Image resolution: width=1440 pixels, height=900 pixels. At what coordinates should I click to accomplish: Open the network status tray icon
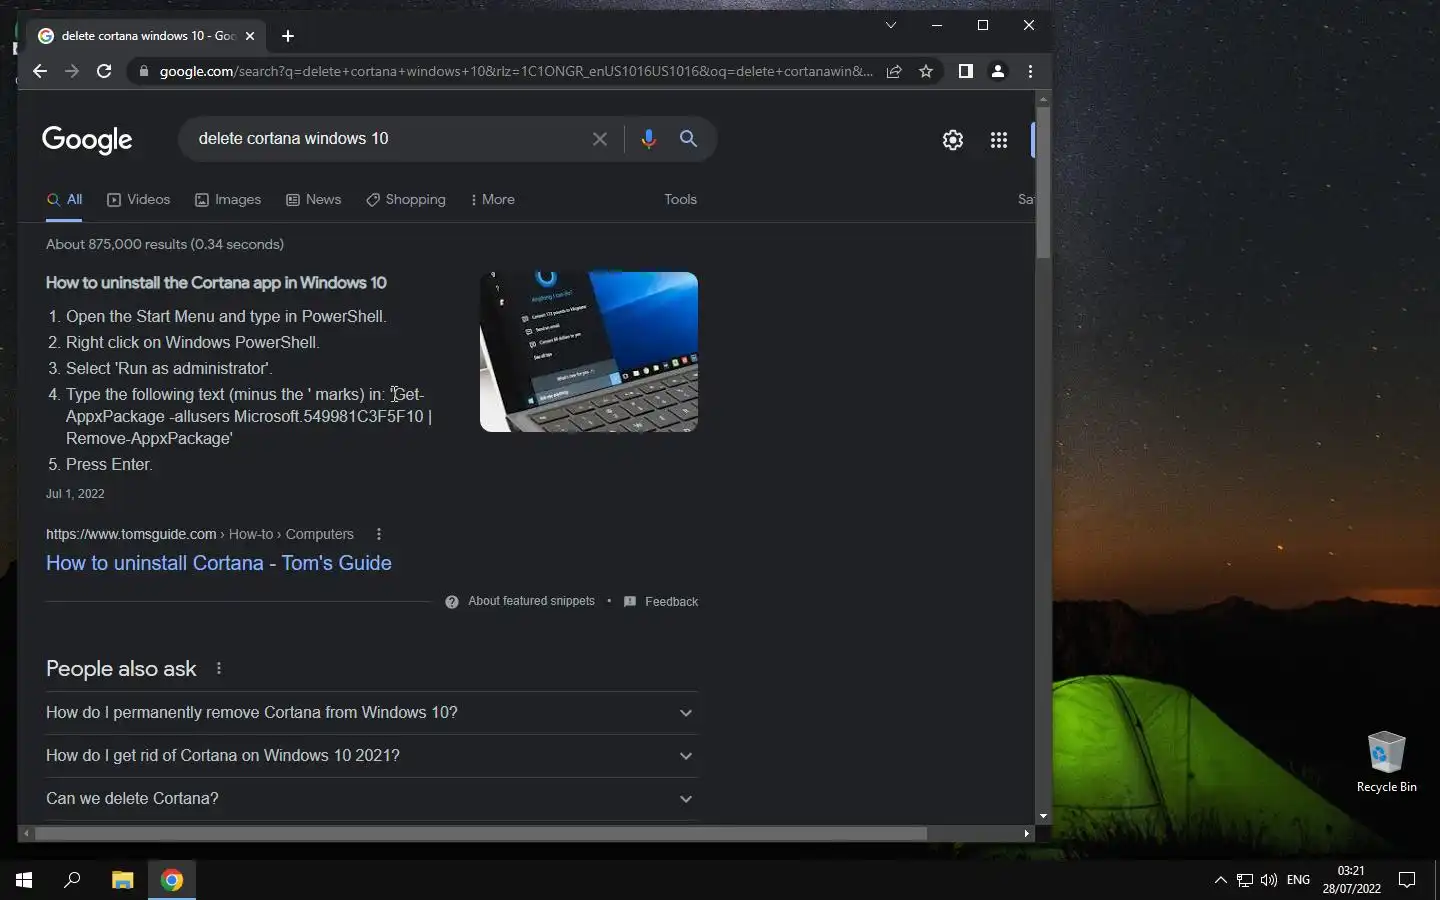(1245, 880)
